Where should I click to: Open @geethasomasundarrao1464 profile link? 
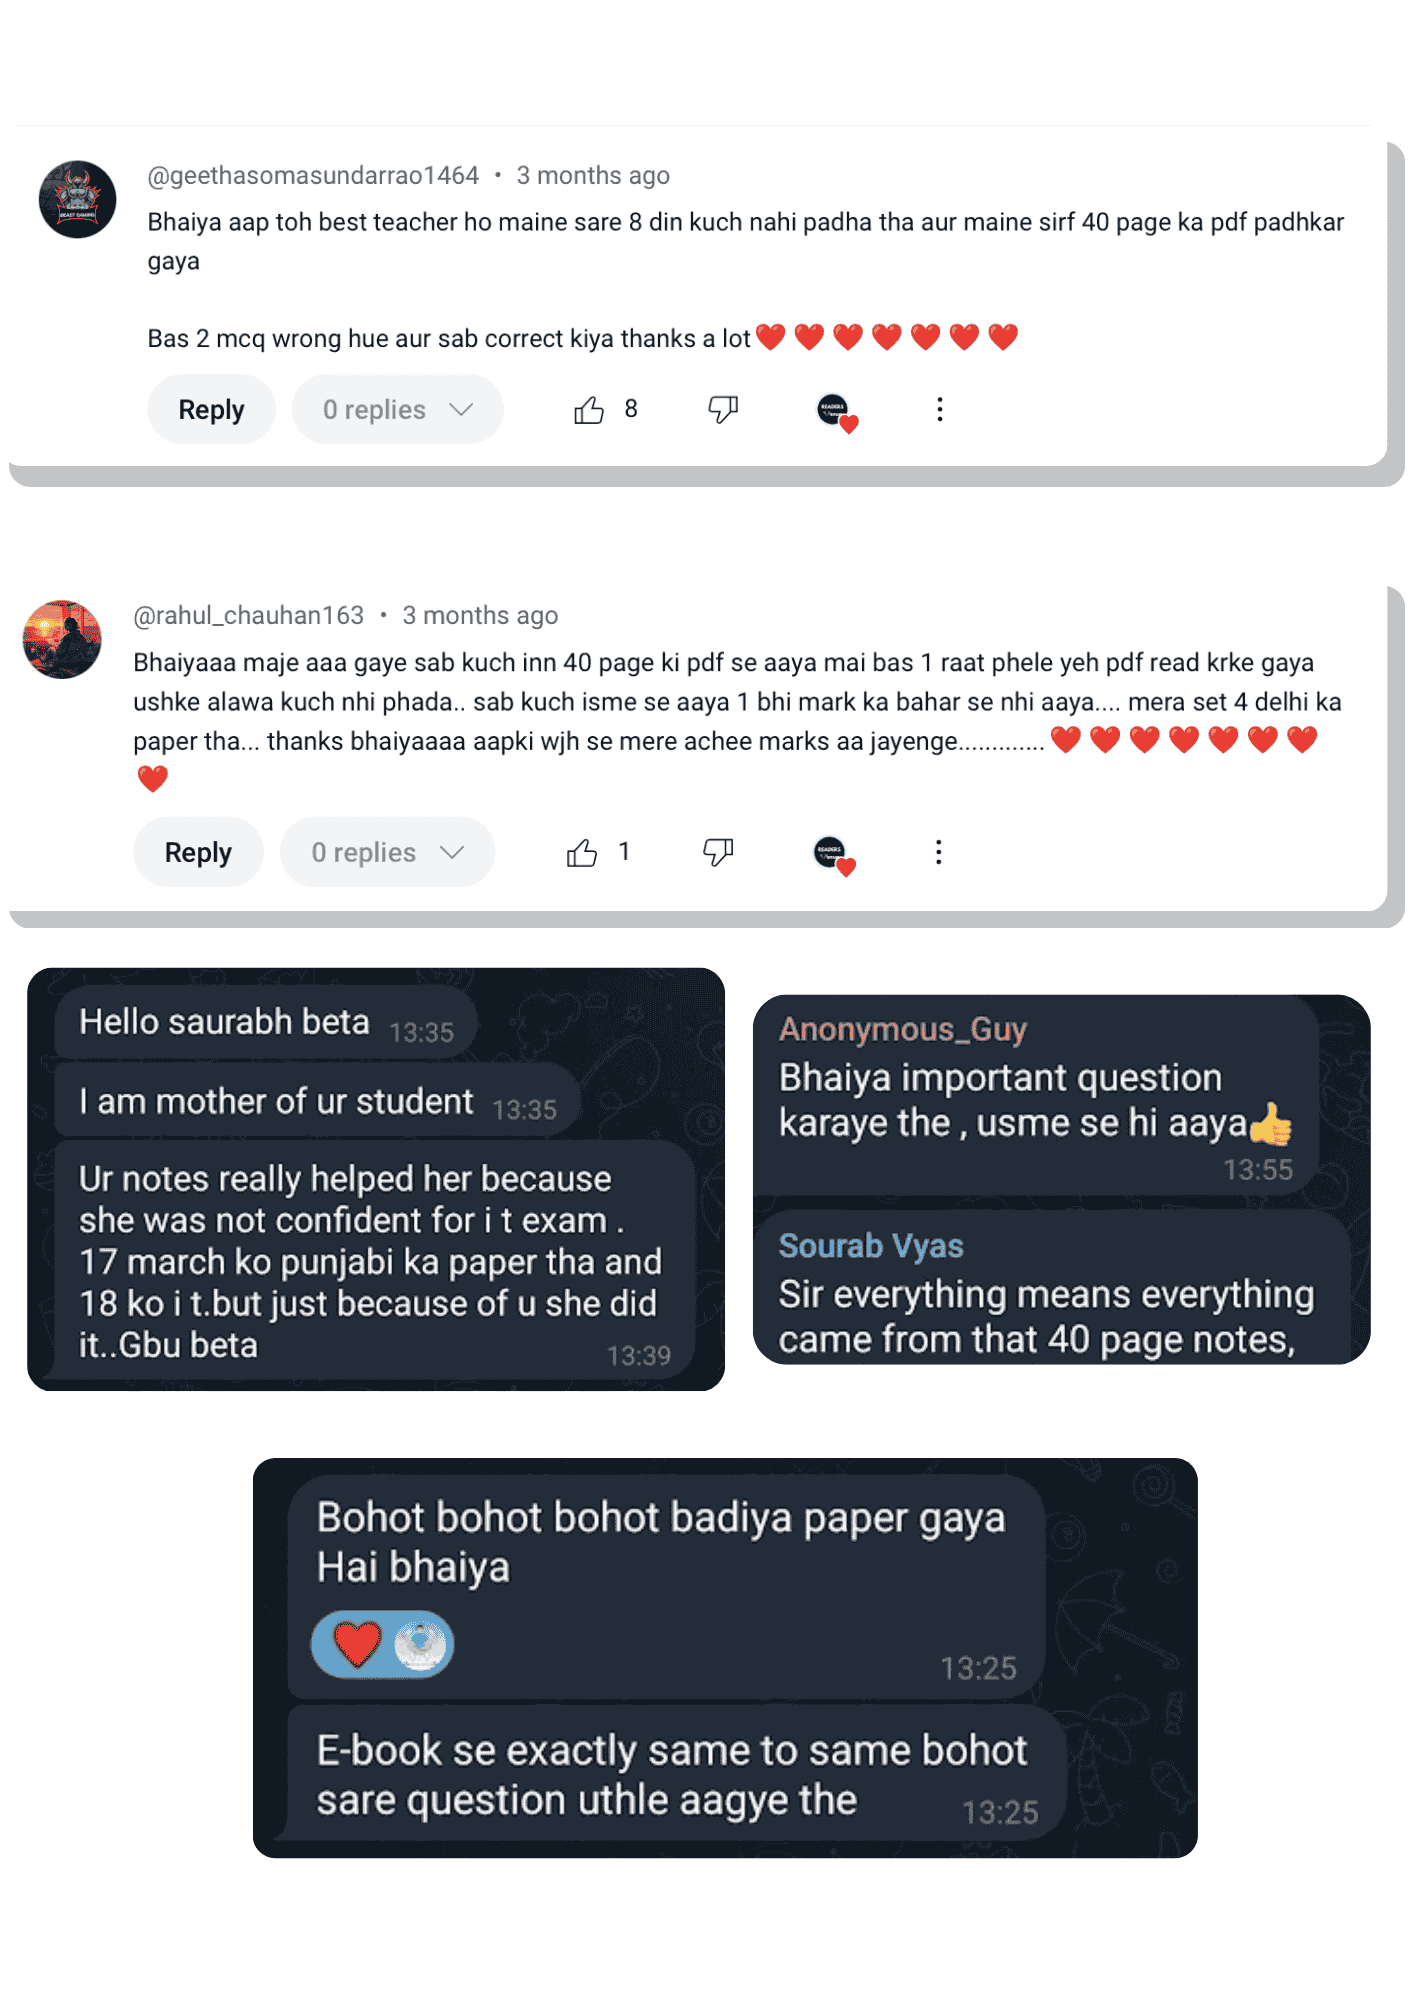pyautogui.click(x=313, y=176)
